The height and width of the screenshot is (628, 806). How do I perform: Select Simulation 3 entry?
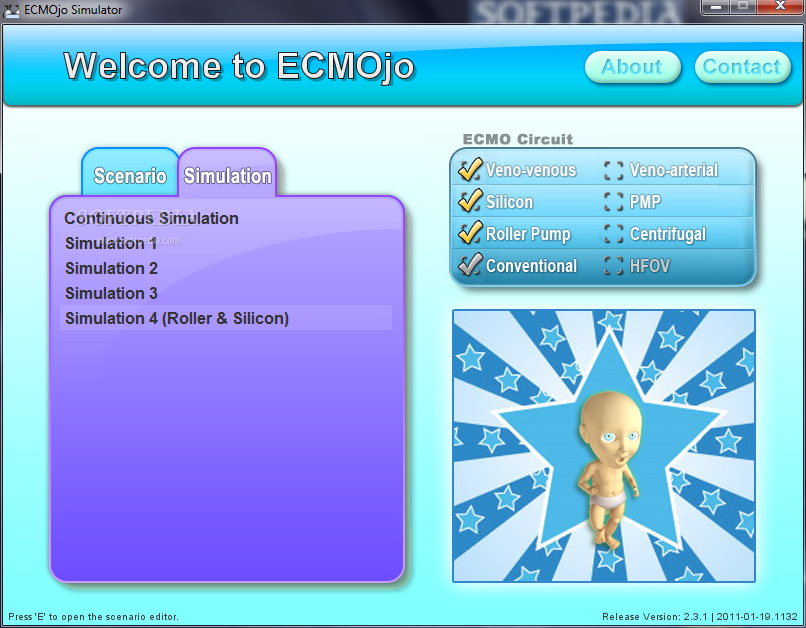(111, 293)
